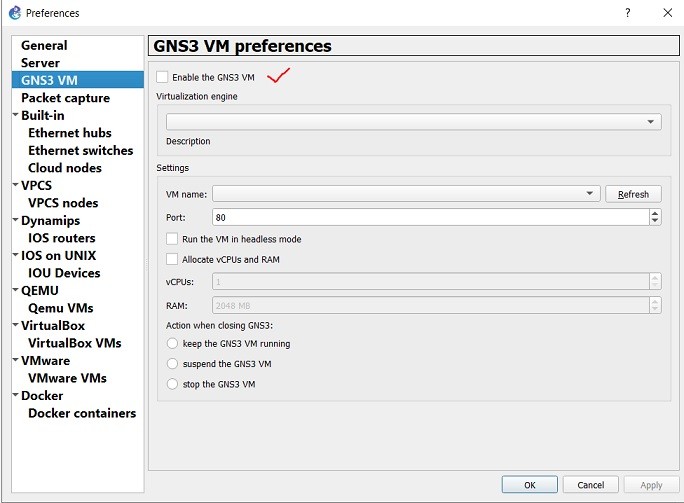Open VirtualBox VMs settings
Screen dimensions: 684x503
pyautogui.click(x=75, y=343)
